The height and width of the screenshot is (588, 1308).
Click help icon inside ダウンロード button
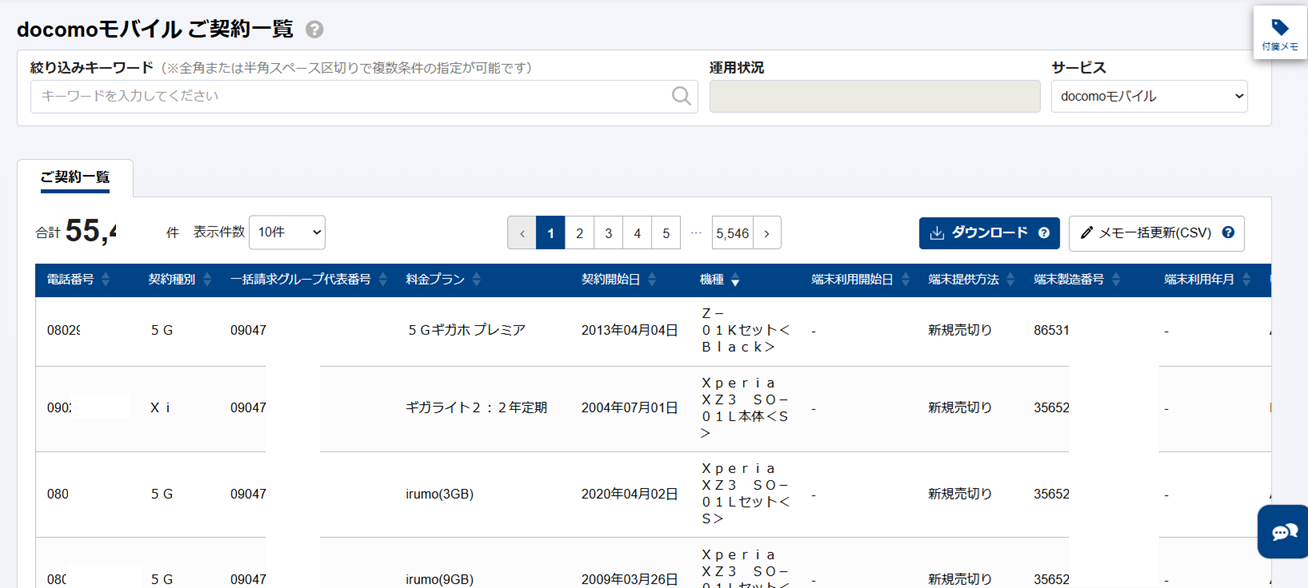point(1044,233)
